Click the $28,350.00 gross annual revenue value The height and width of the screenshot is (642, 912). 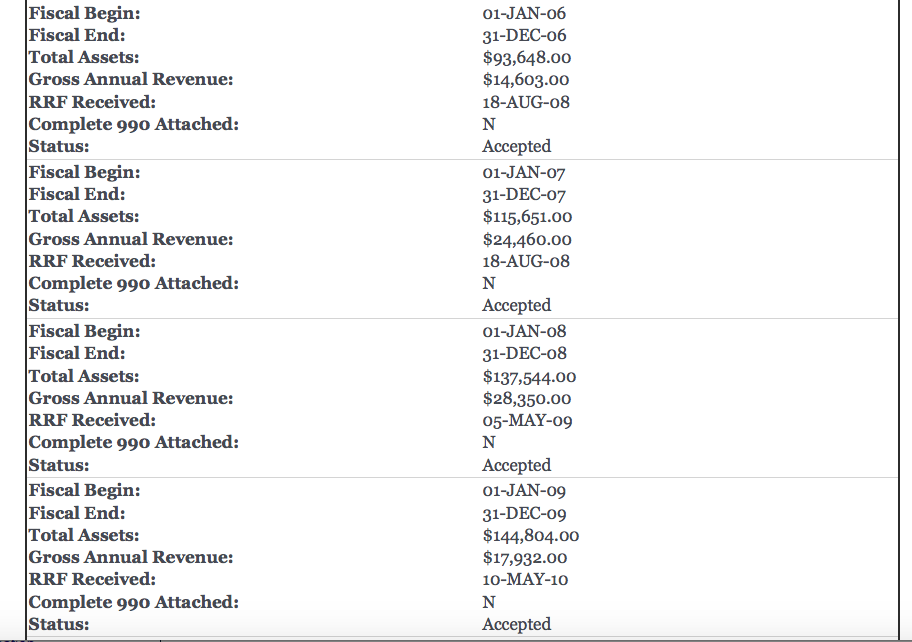[527, 398]
